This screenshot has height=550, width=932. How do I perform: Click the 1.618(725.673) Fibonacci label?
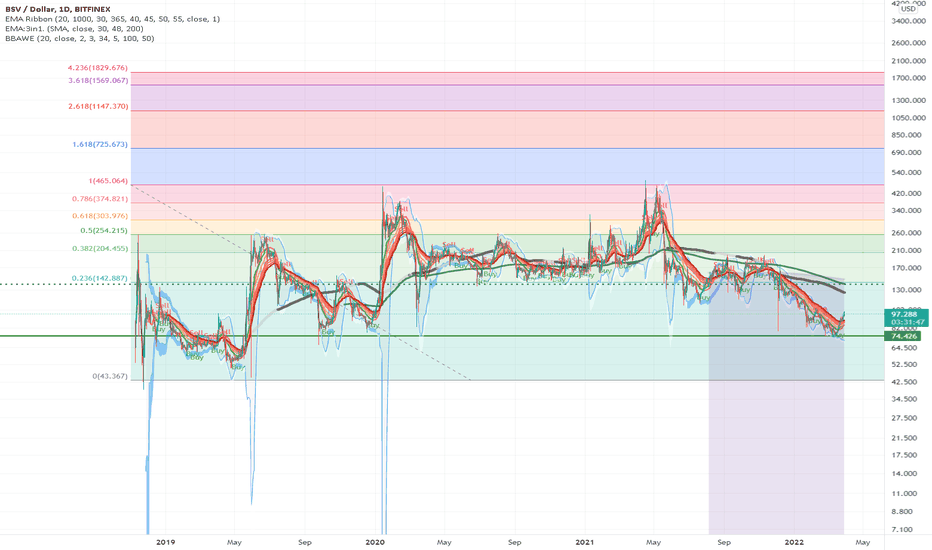[100, 144]
